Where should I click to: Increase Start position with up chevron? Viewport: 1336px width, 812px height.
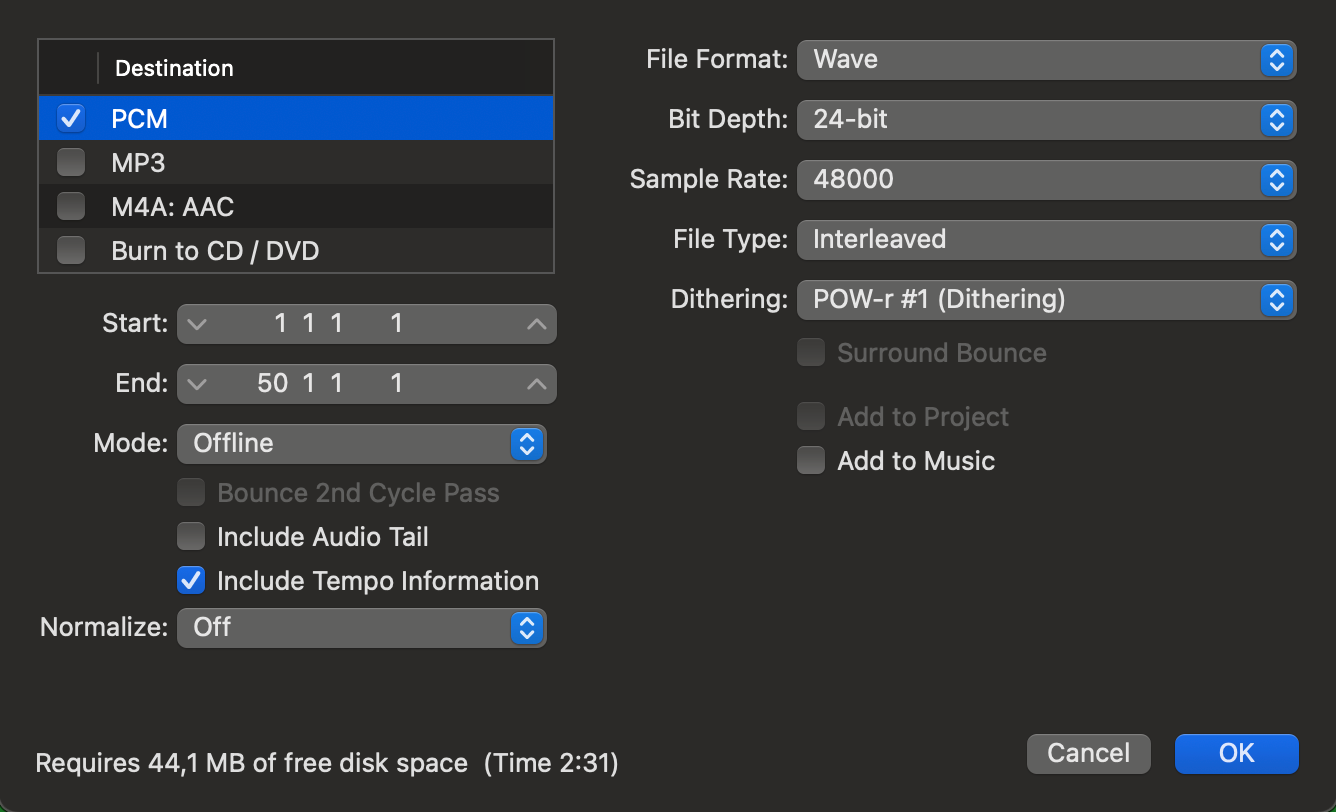pyautogui.click(x=537, y=324)
